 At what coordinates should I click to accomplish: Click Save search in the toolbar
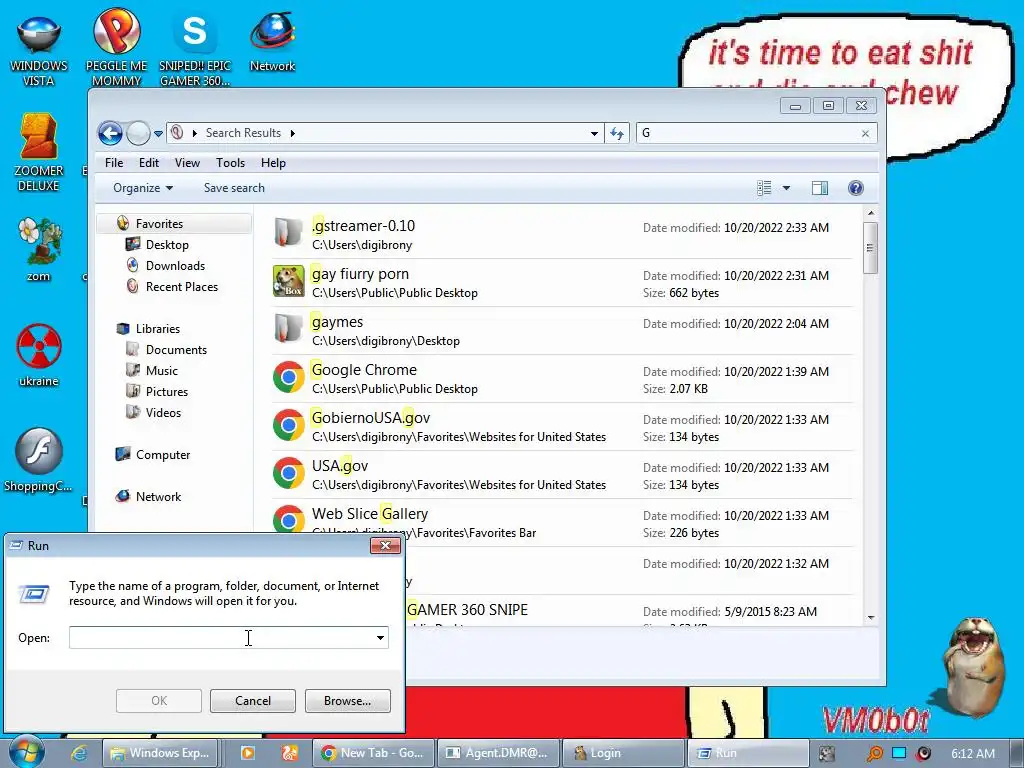click(234, 188)
